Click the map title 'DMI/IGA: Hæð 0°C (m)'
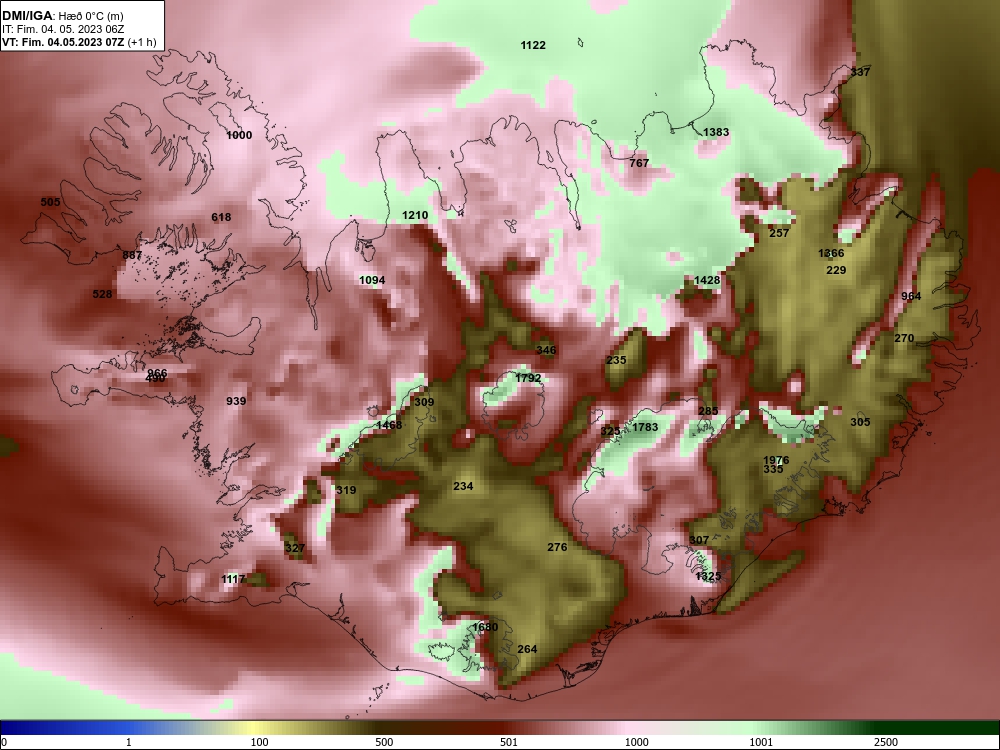The width and height of the screenshot is (1000, 750). (x=61, y=15)
